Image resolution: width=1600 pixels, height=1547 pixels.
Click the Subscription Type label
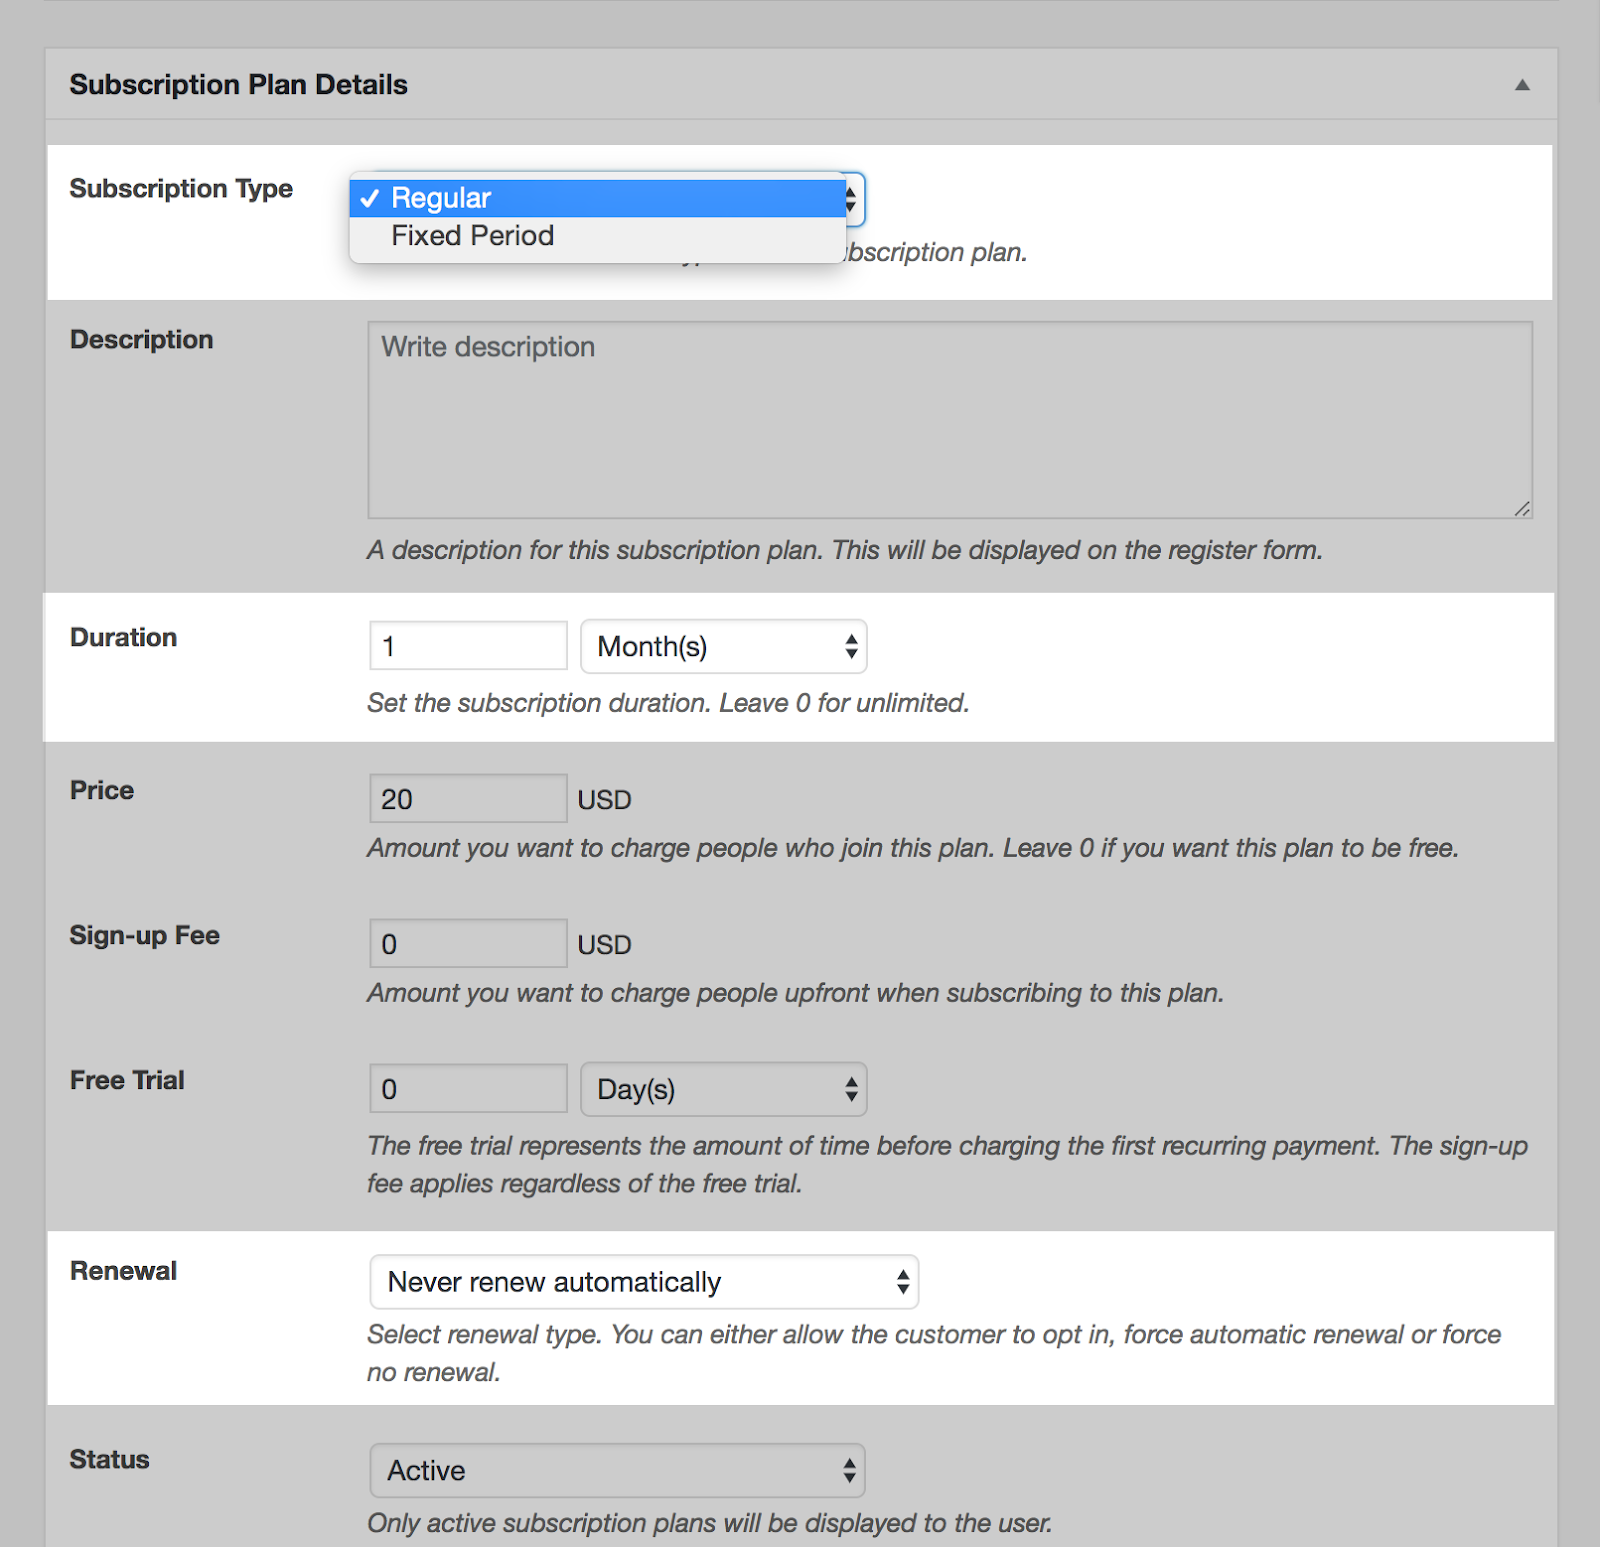coord(181,189)
